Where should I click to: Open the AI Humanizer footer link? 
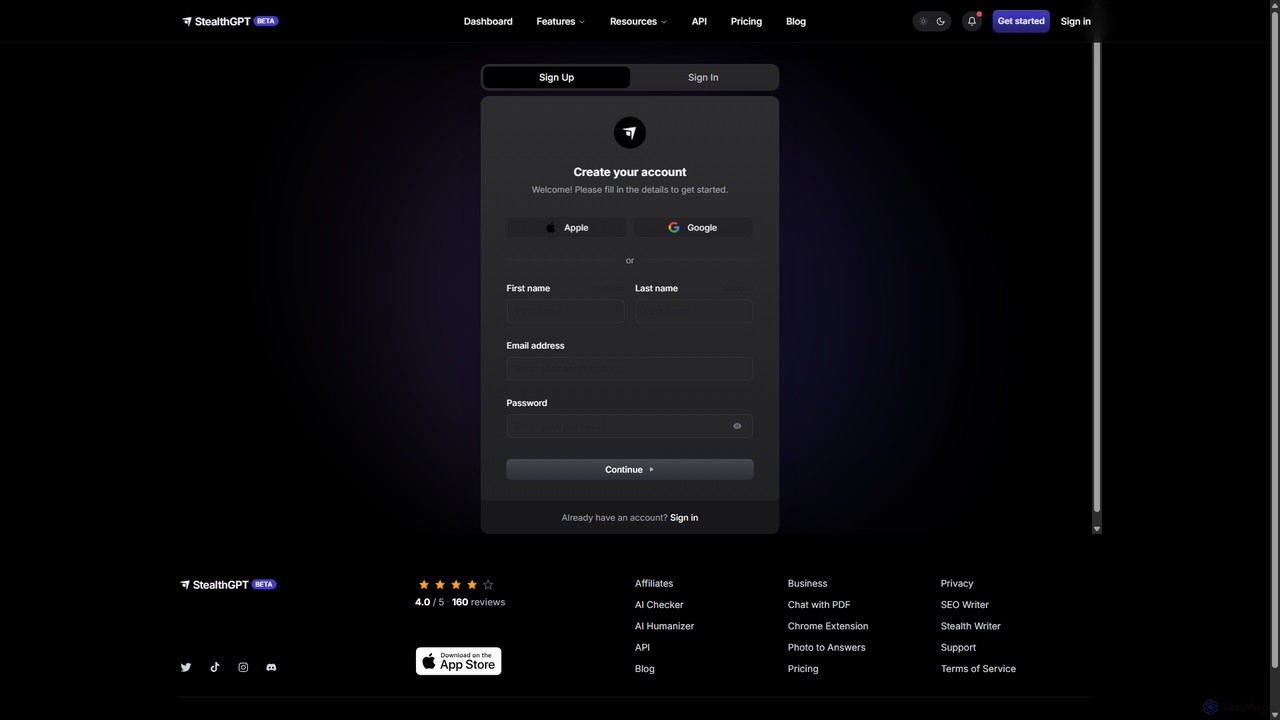664,626
